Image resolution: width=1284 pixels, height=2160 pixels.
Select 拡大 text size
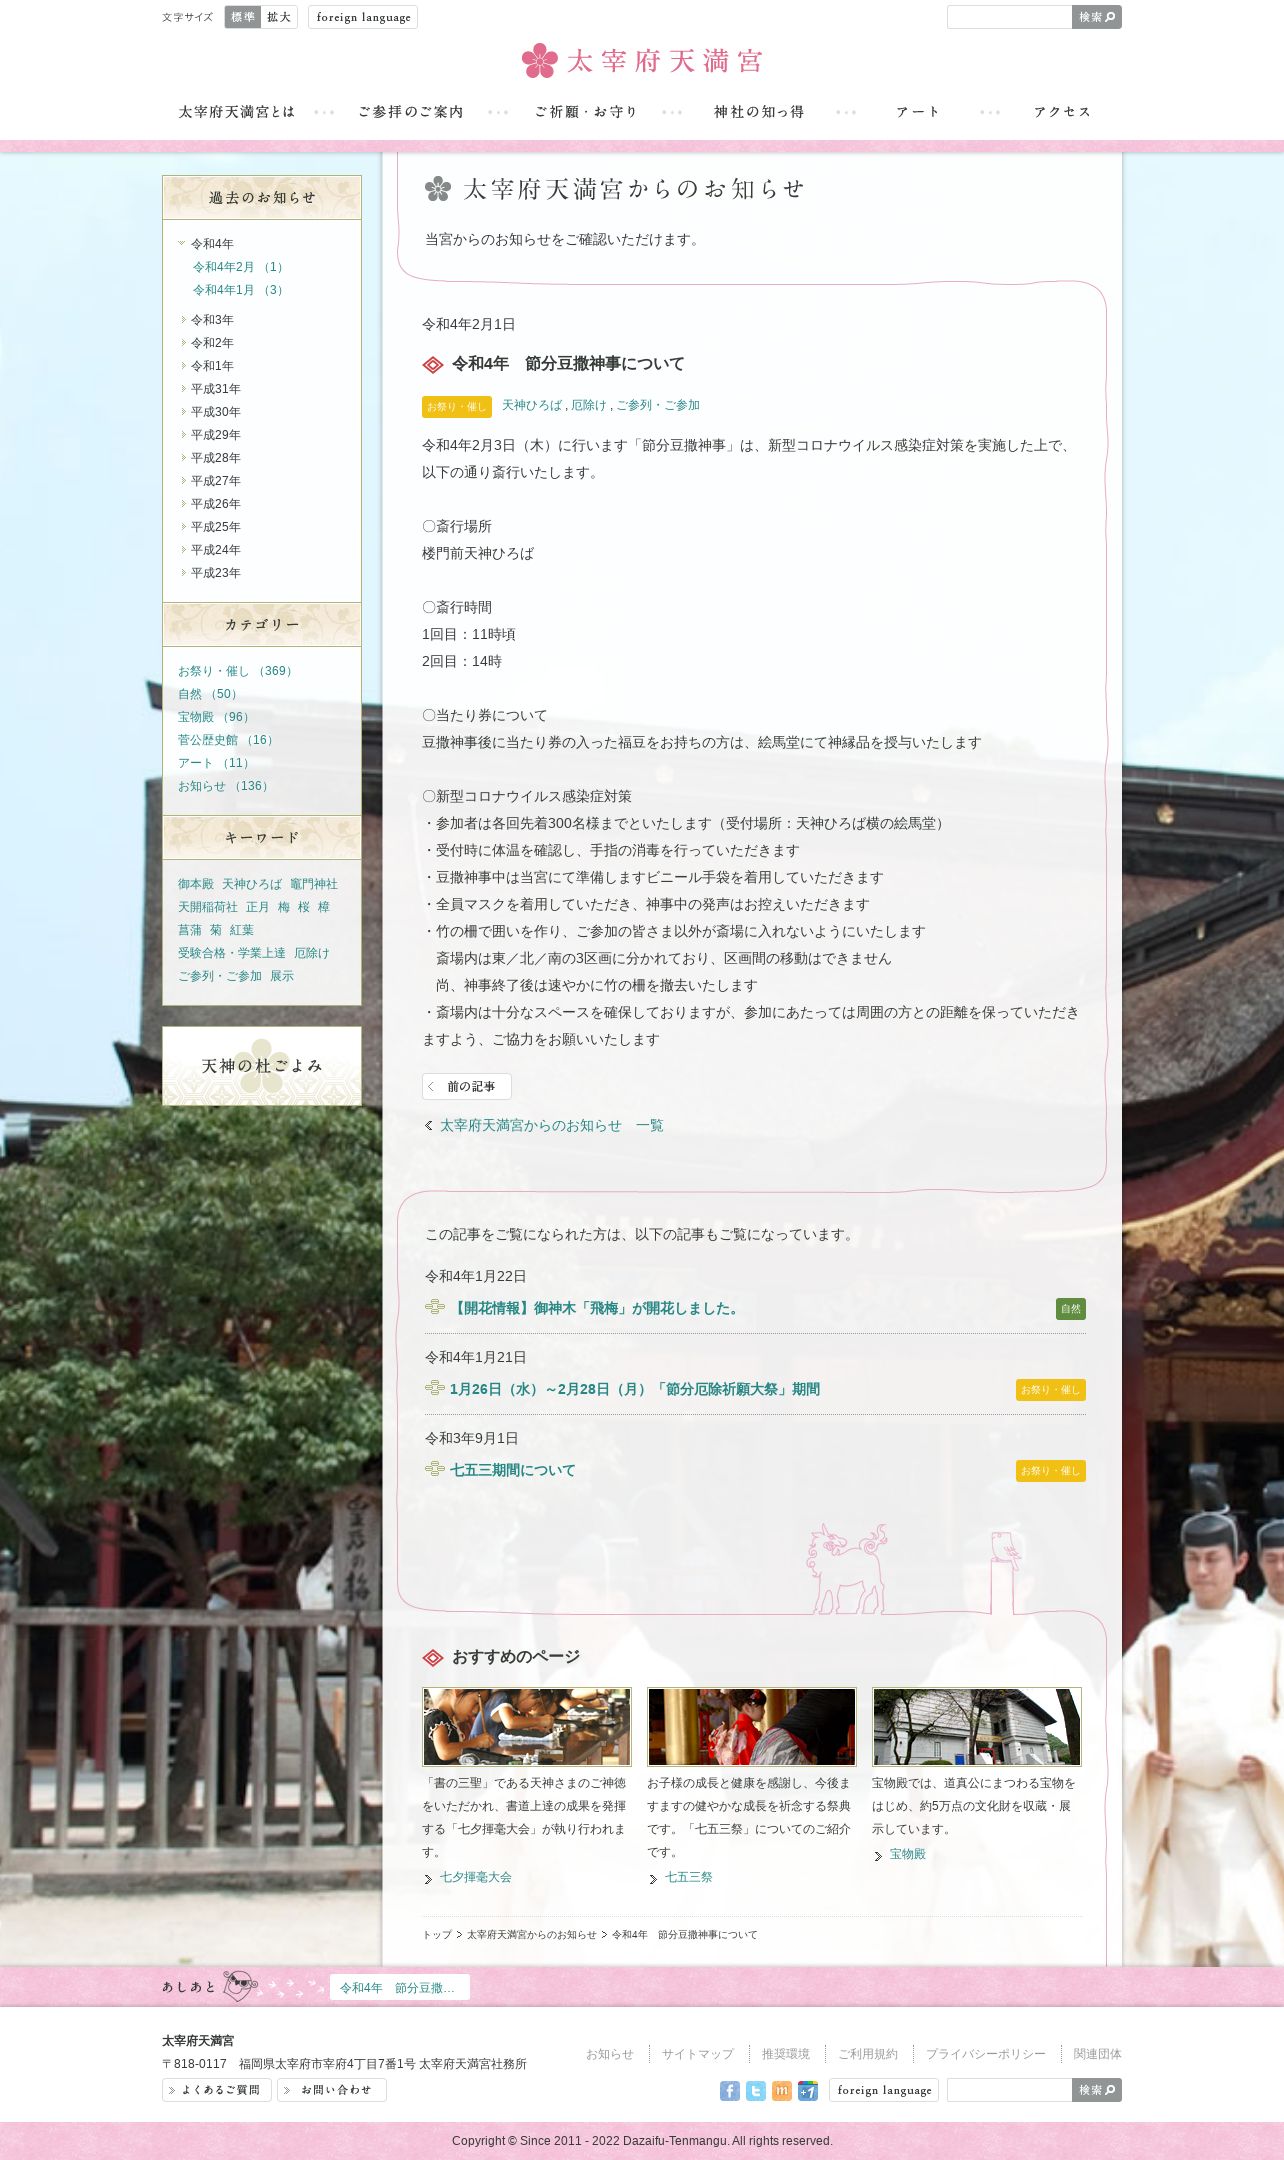click(x=279, y=17)
